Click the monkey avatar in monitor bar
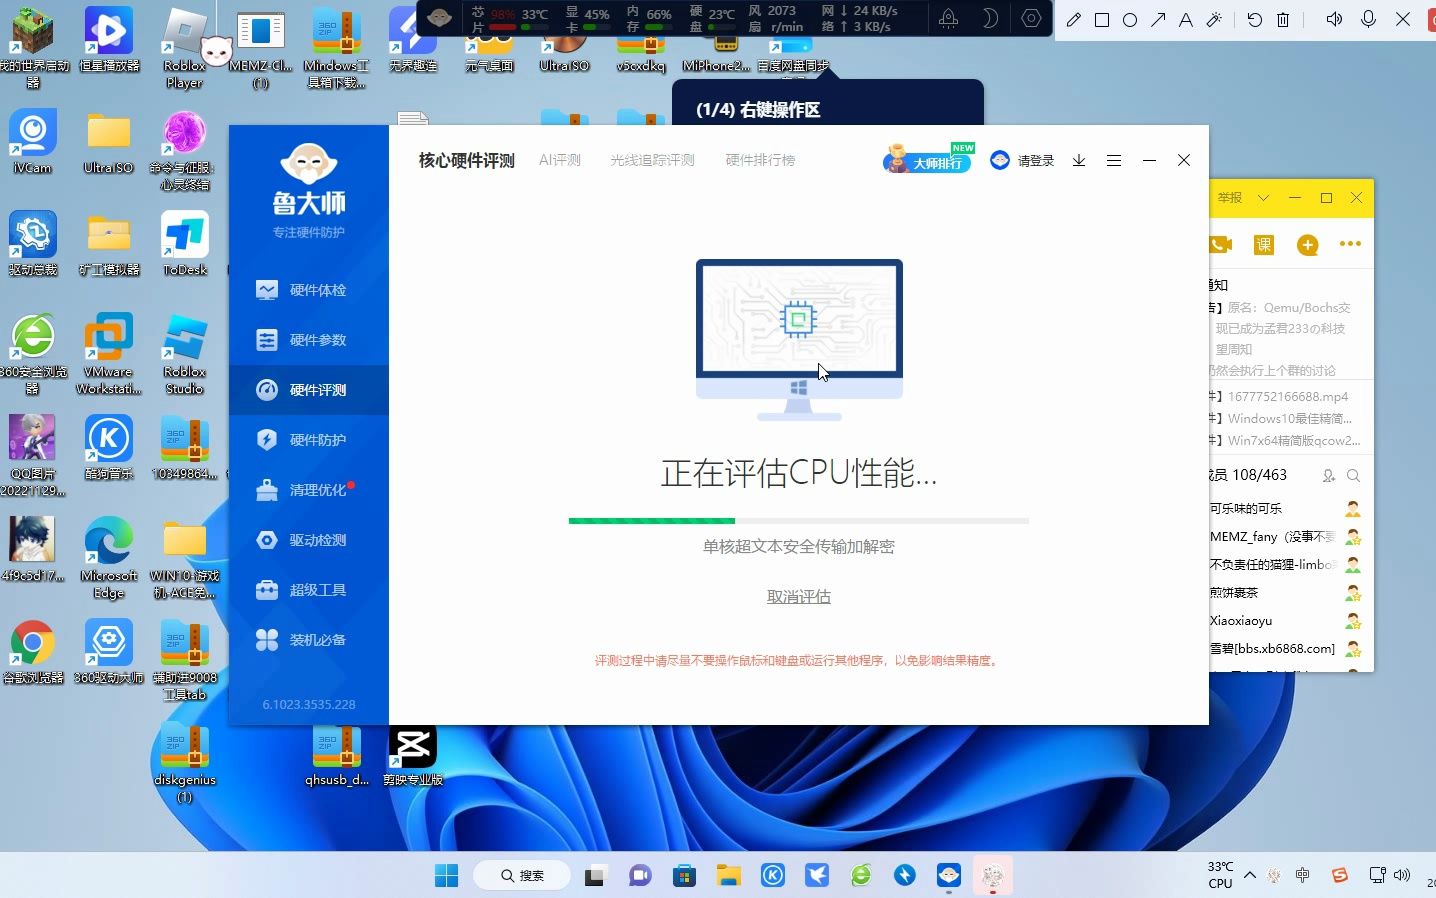Screen dimensions: 1436x898 (440, 18)
